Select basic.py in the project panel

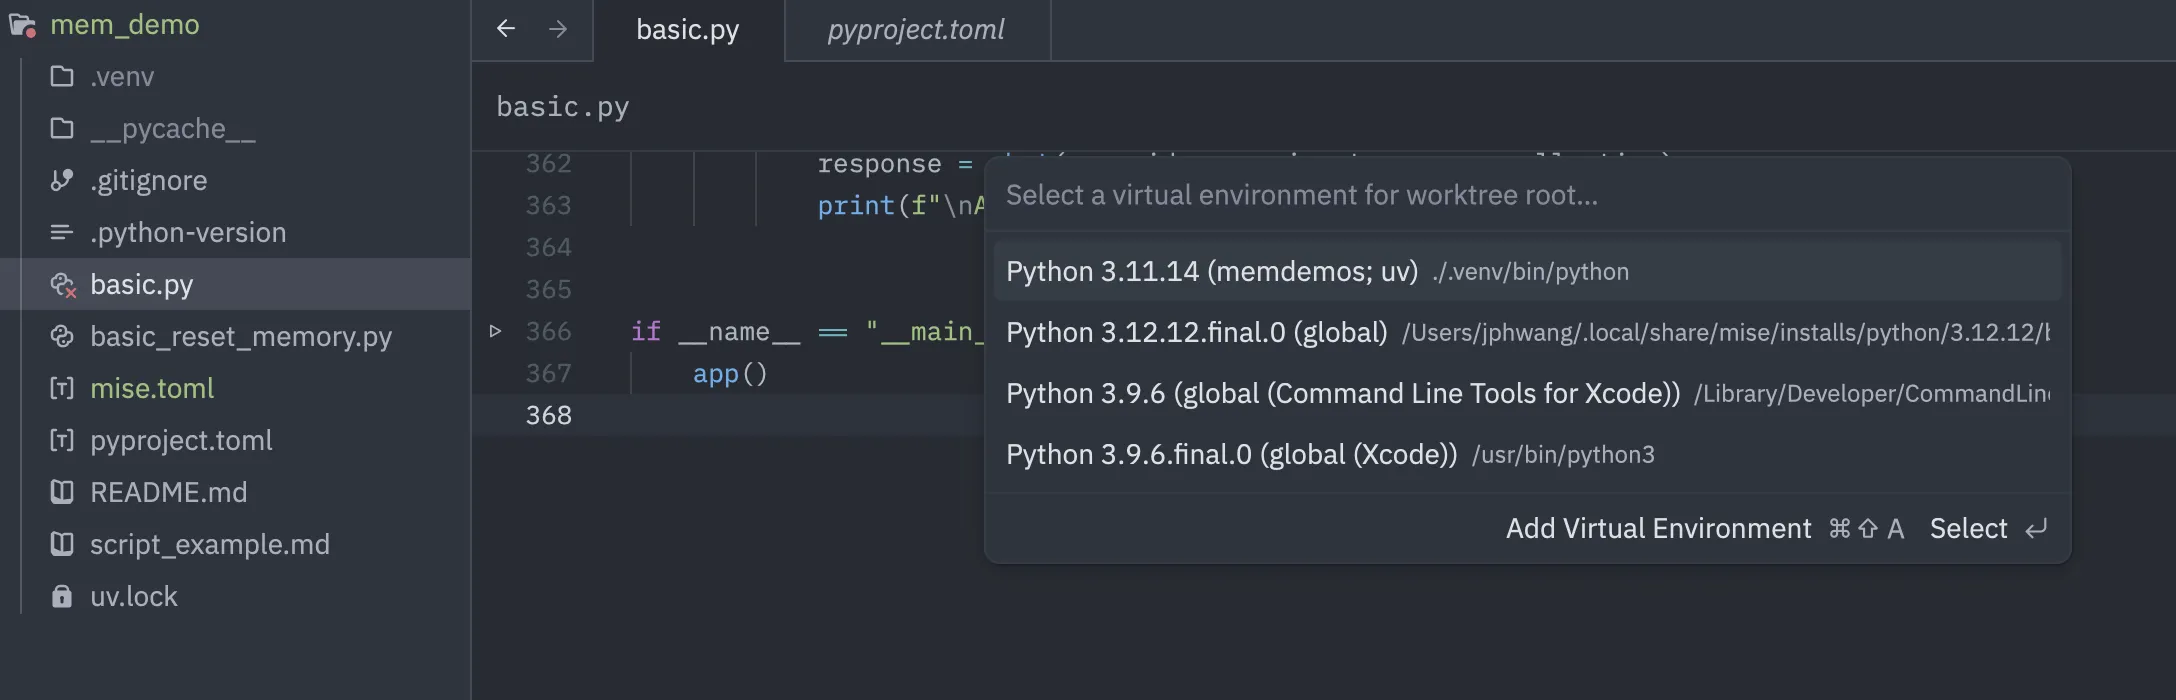(236, 284)
